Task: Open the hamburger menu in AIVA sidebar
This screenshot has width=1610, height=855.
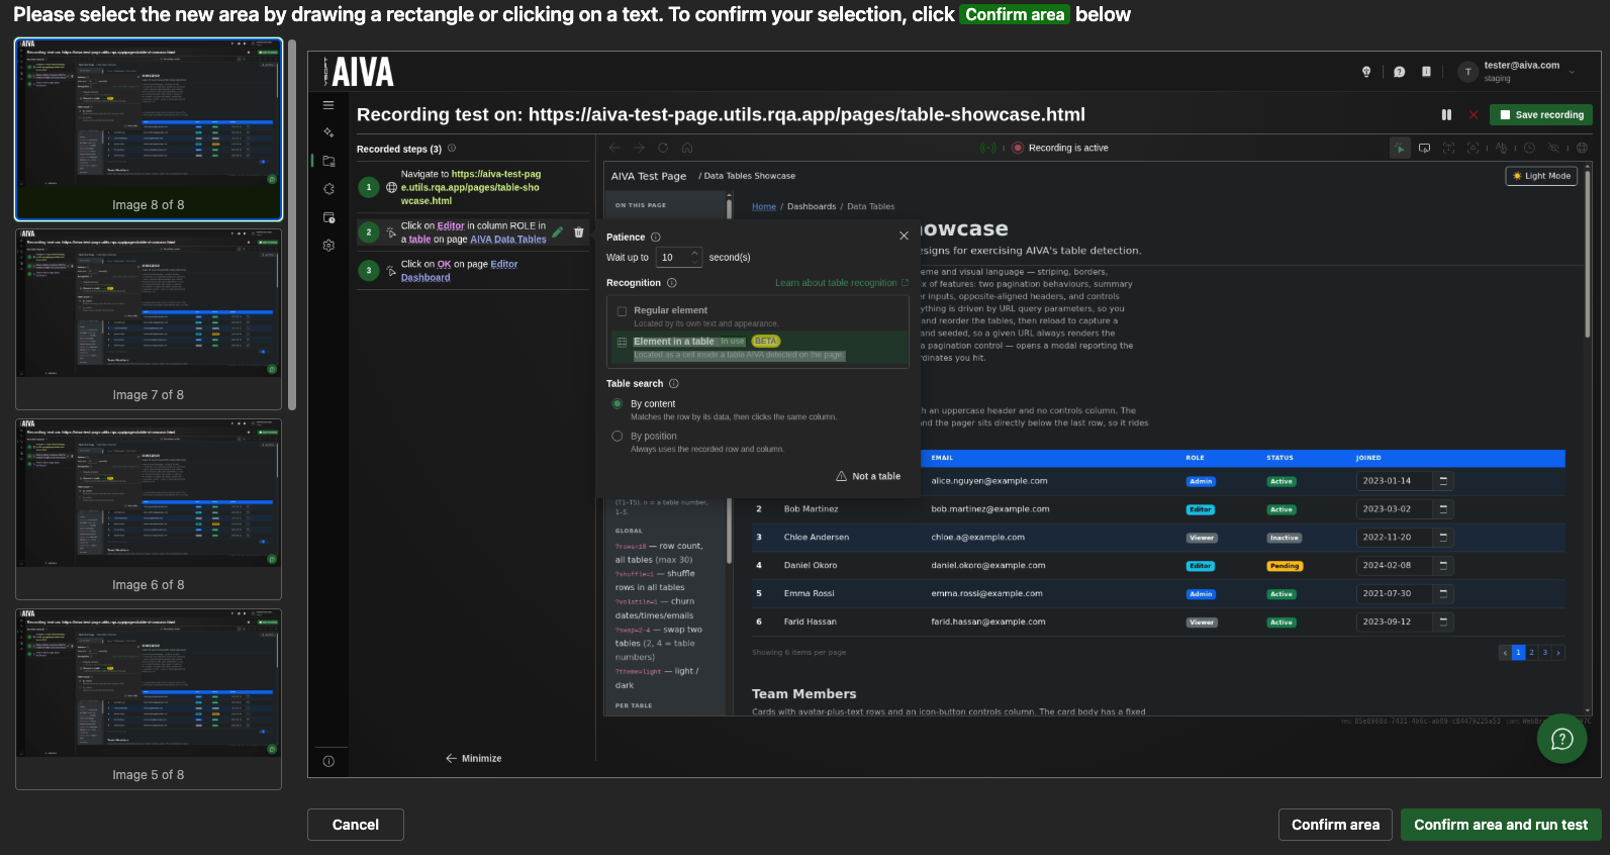Action: (x=328, y=105)
